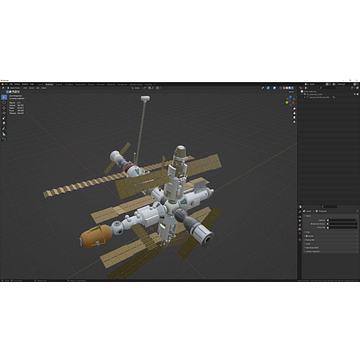Viewport: 360px width, 360px height.
Task: Click eyedropper beside the Camera field
Action: [x=356, y=220]
